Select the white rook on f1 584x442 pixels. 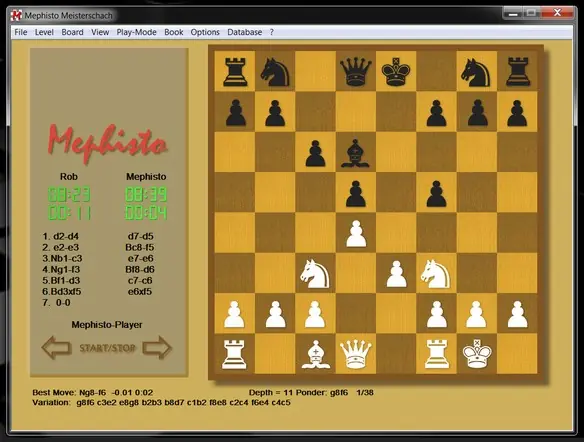(x=437, y=354)
